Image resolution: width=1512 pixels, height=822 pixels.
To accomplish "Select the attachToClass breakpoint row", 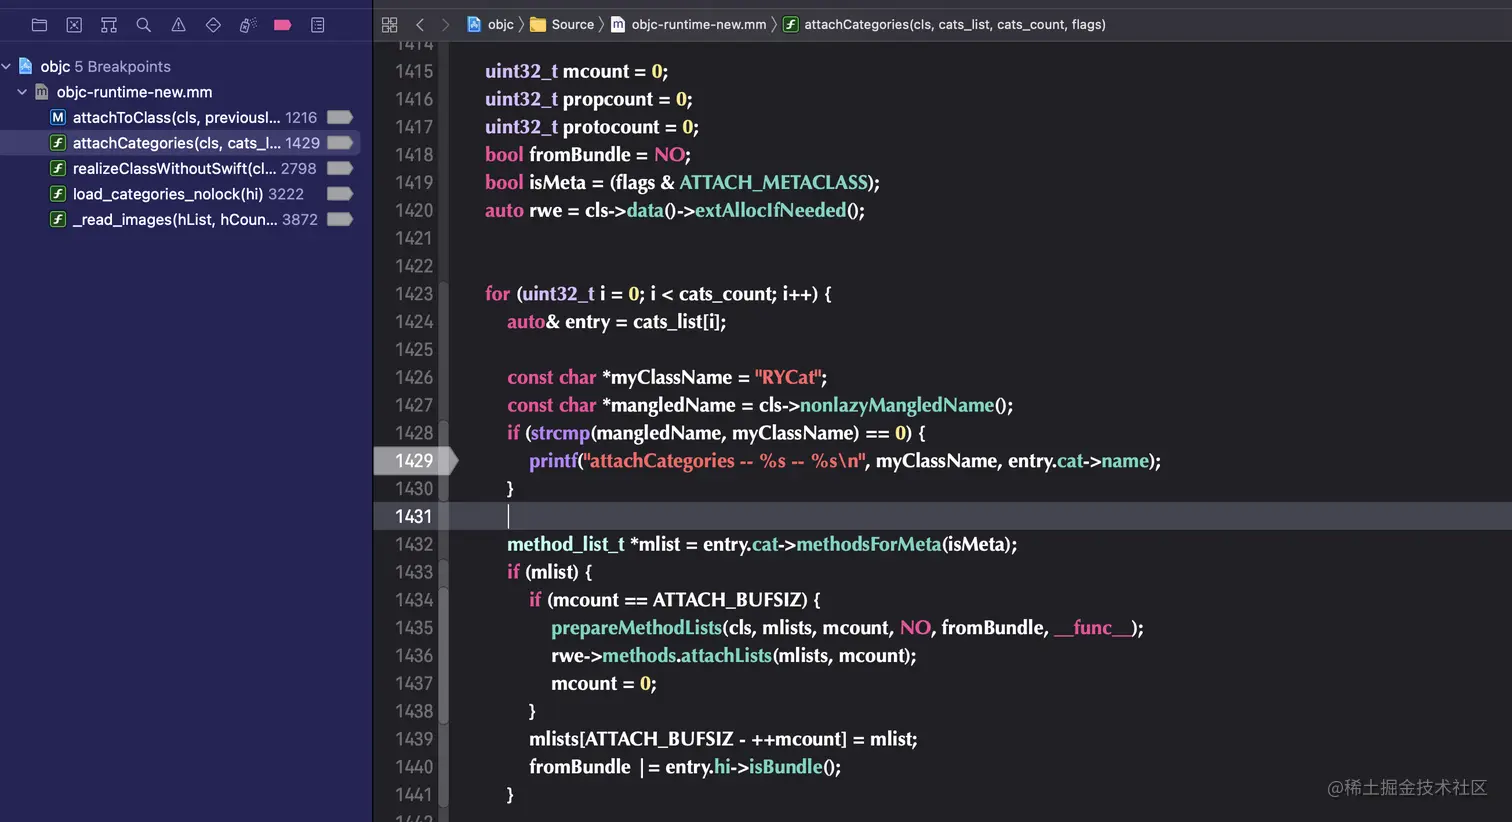I will (180, 117).
